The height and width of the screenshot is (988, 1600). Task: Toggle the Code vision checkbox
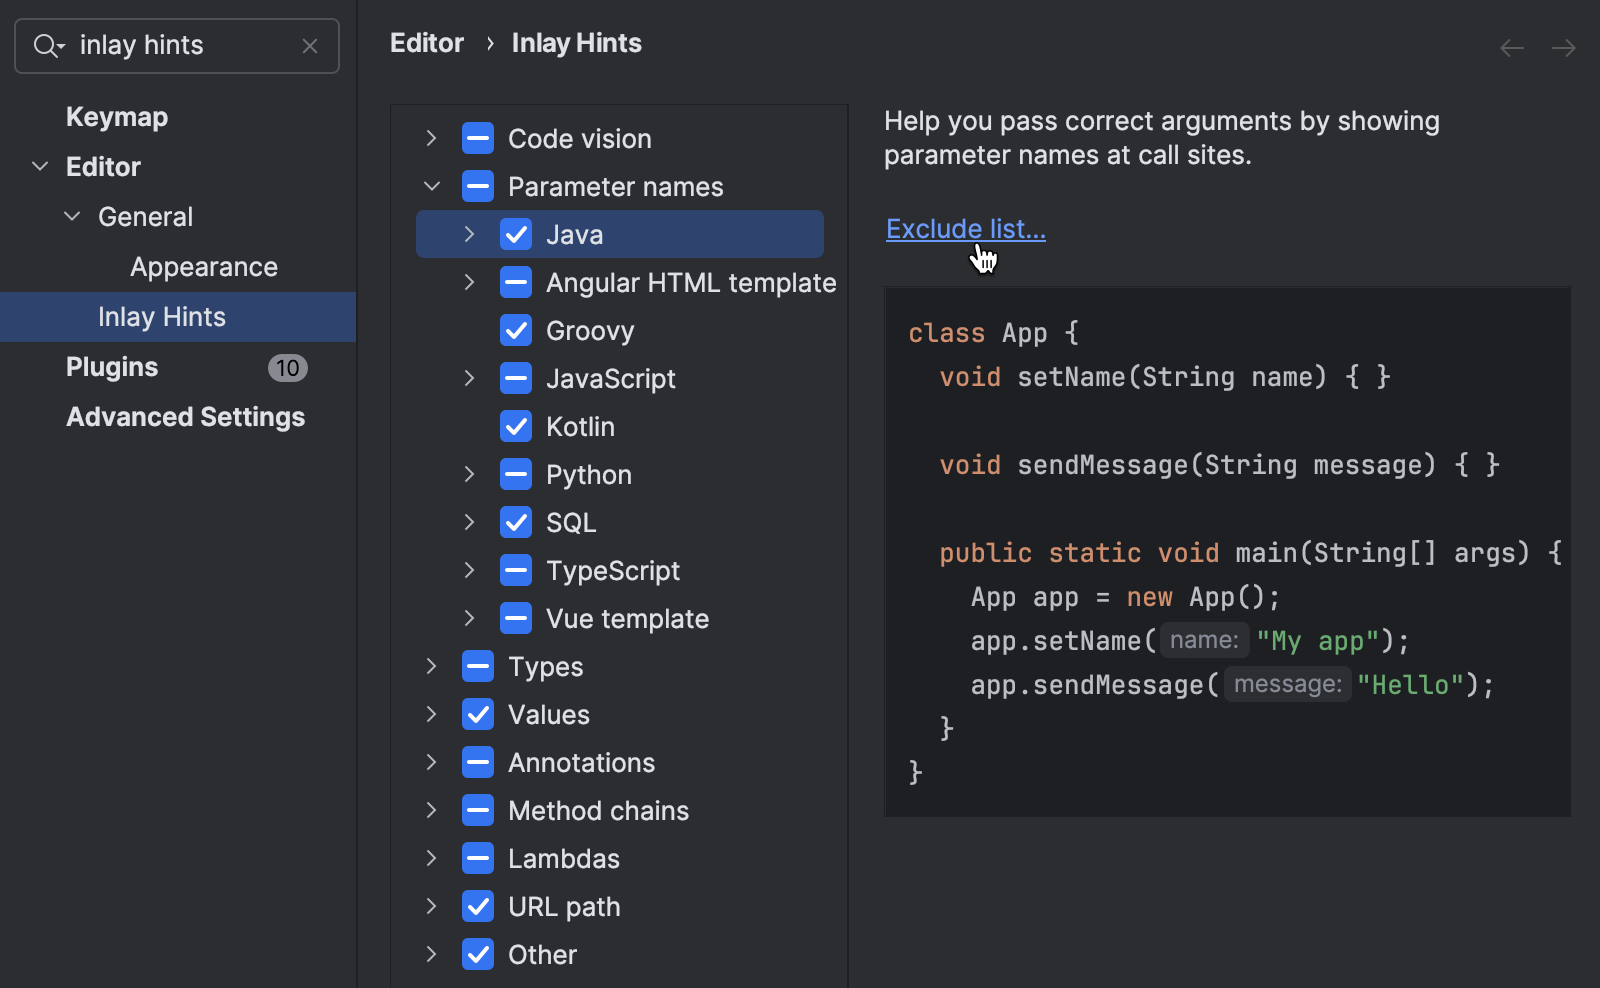pos(478,138)
